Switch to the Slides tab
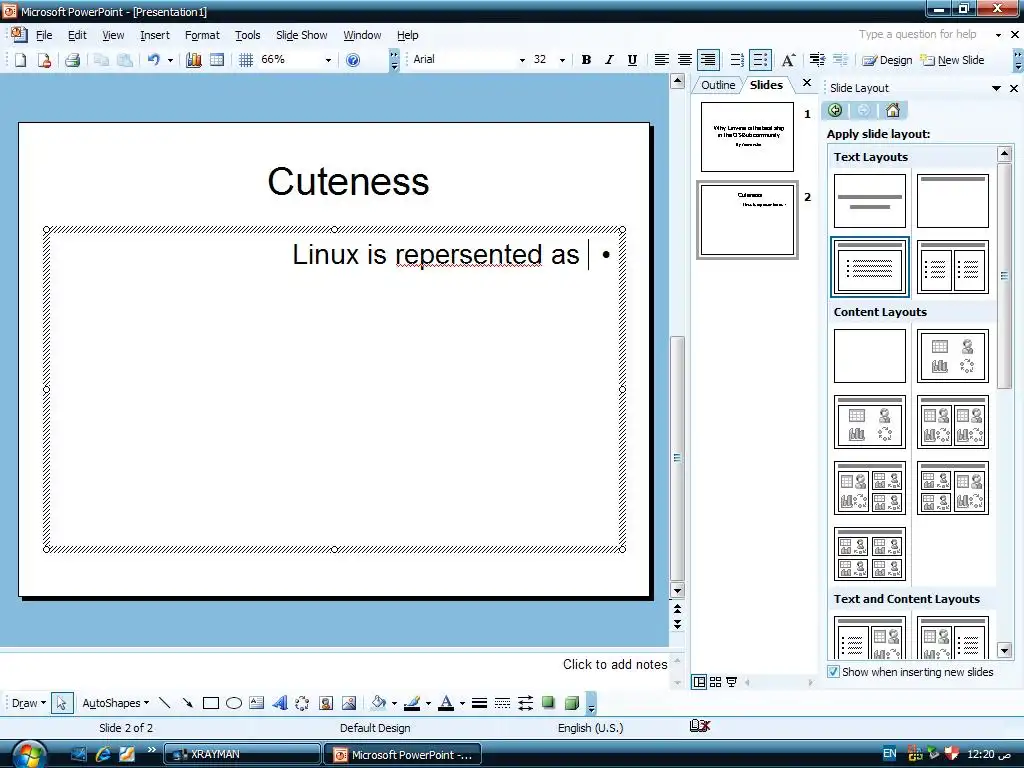The height and width of the screenshot is (768, 1024). (766, 85)
